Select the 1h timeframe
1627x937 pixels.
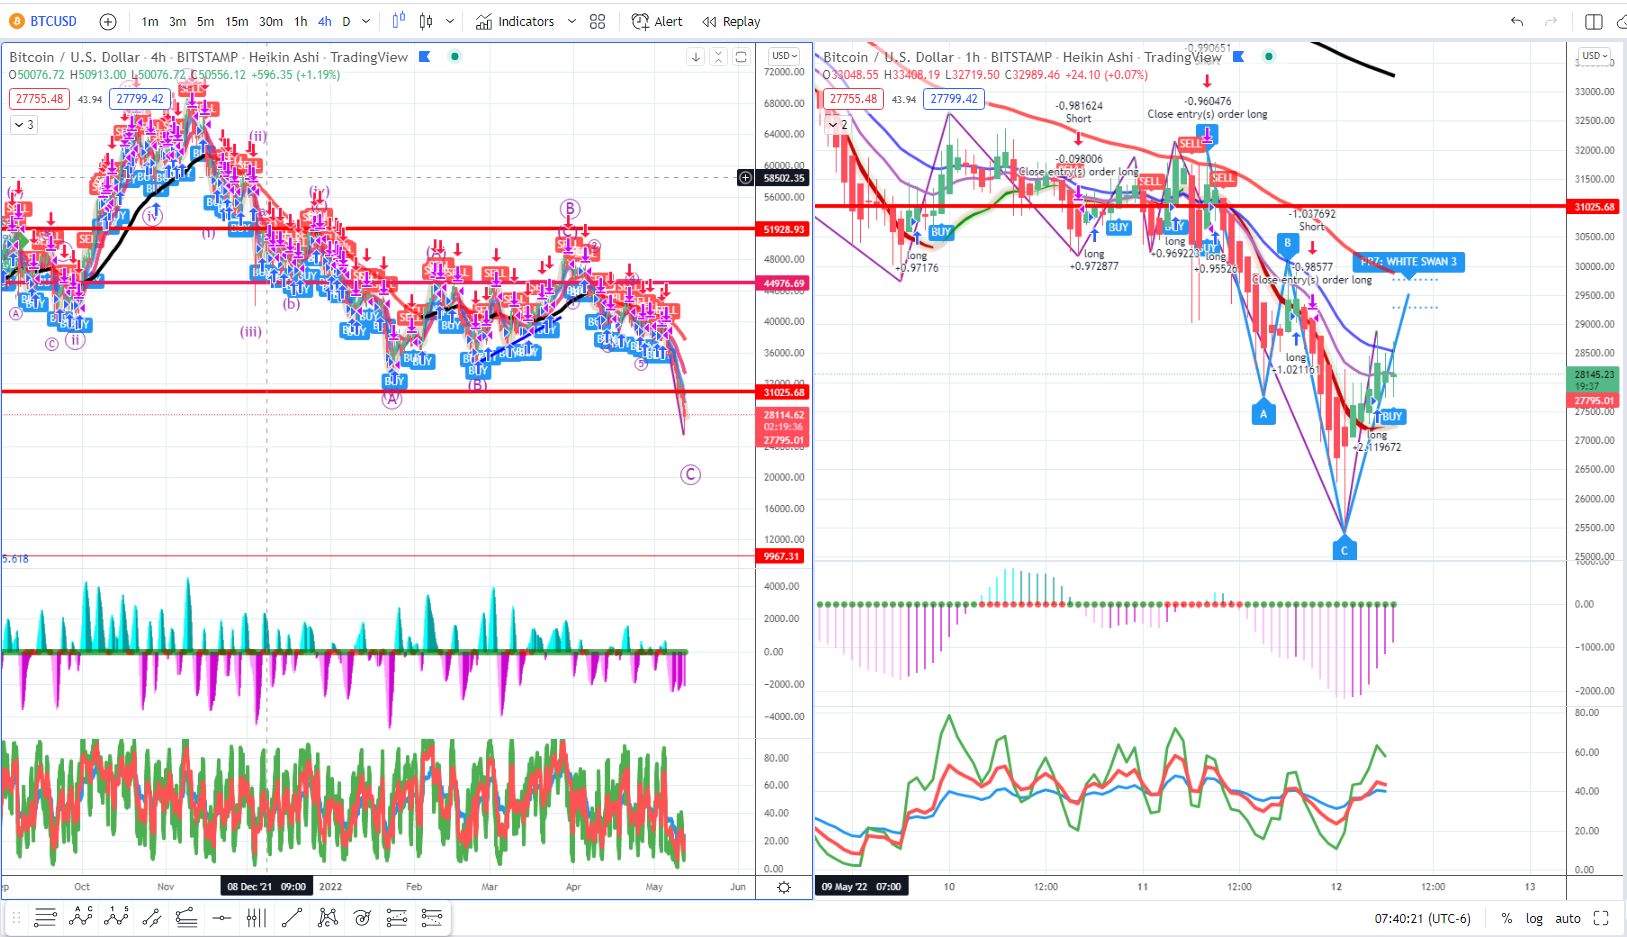[x=301, y=21]
